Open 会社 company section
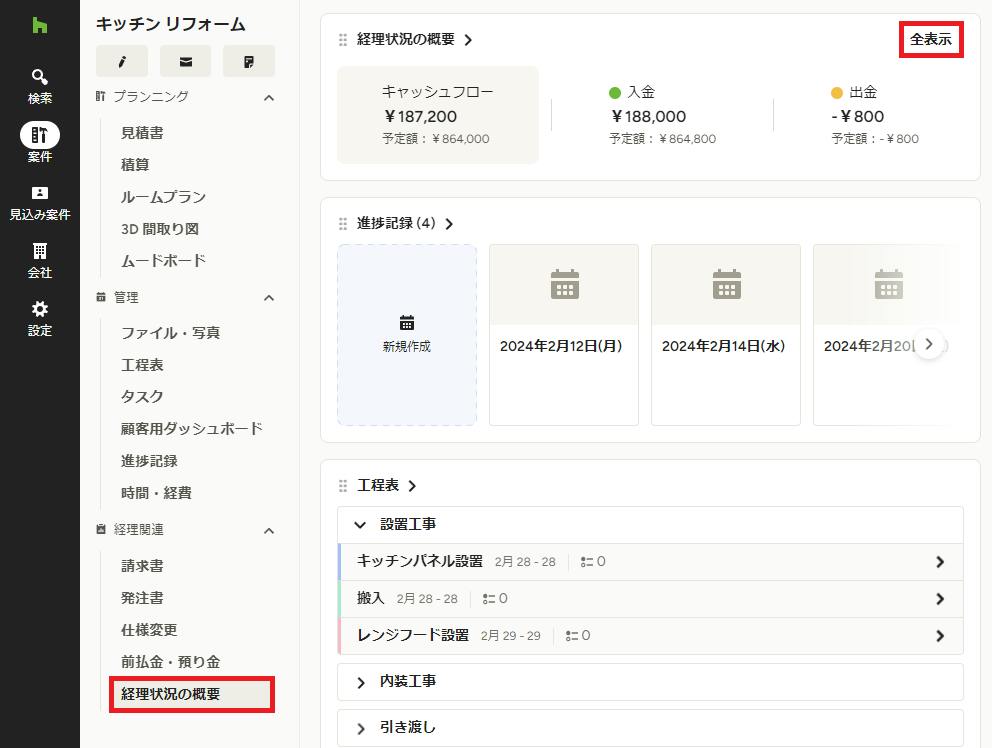992x748 pixels. [x=39, y=261]
